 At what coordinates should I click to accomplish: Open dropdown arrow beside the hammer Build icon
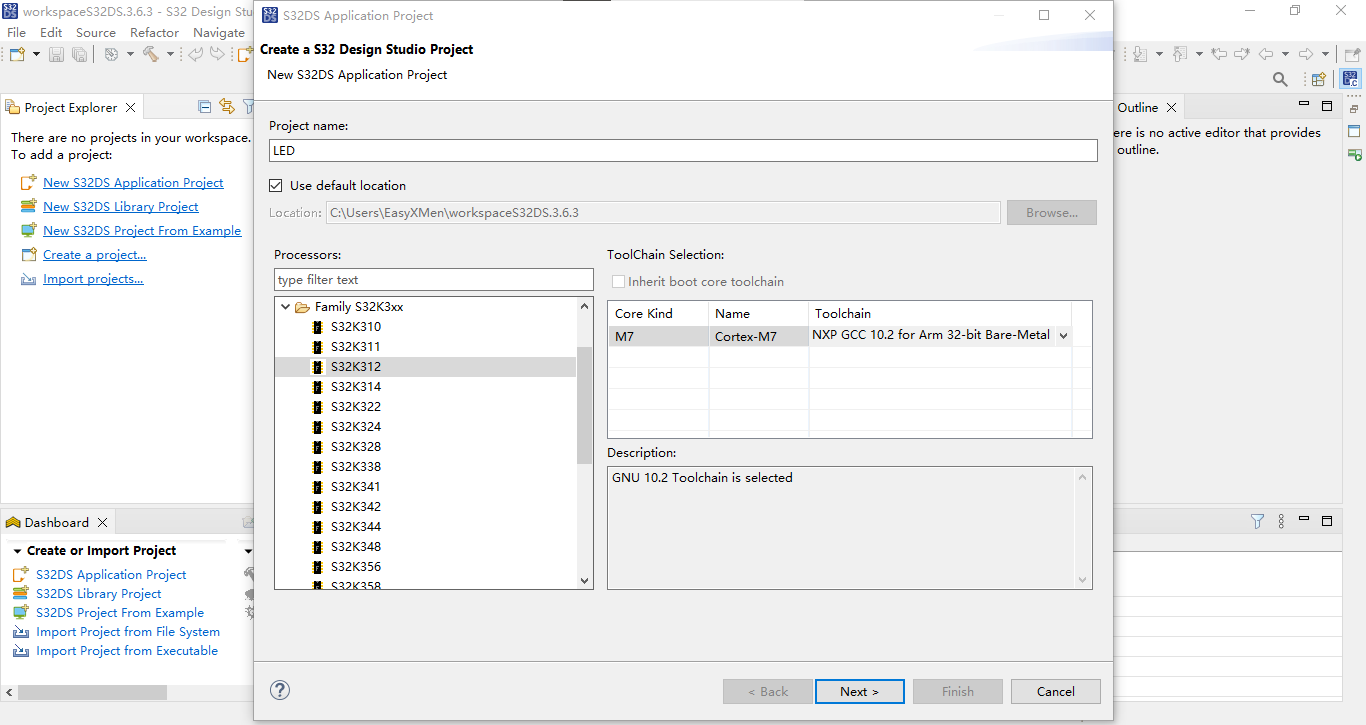pos(170,54)
